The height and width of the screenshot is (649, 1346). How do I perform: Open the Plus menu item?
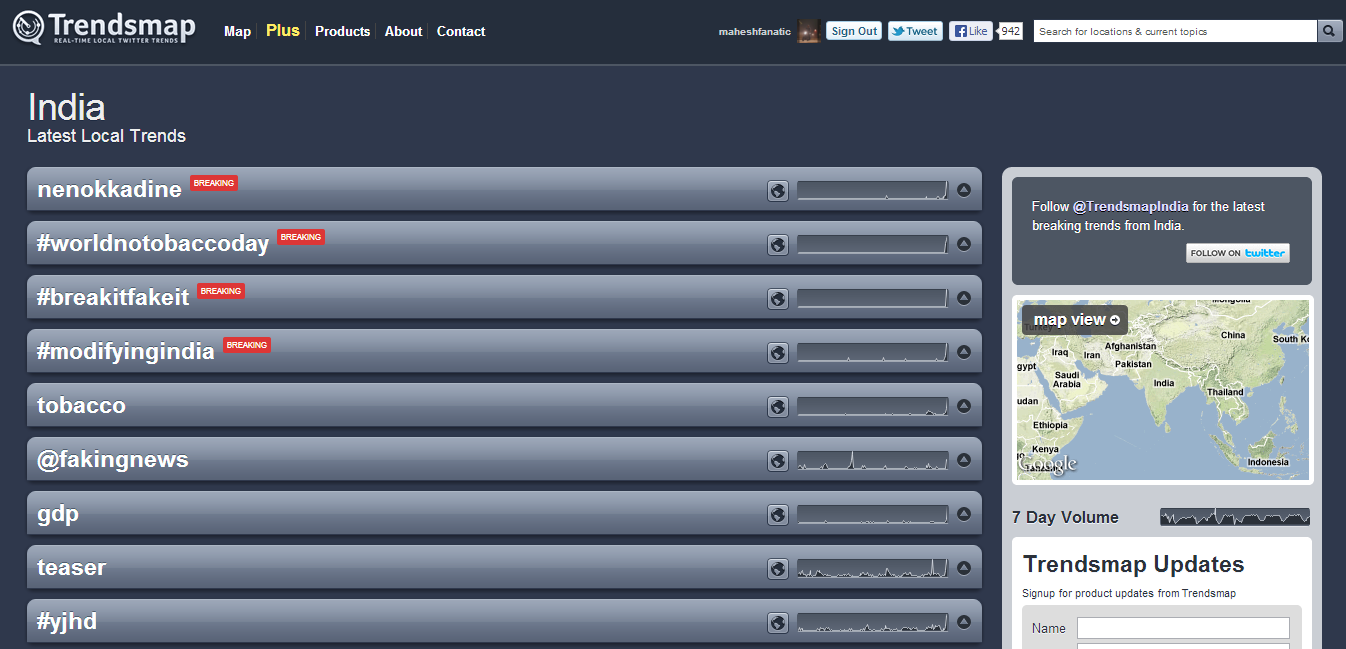coord(283,31)
